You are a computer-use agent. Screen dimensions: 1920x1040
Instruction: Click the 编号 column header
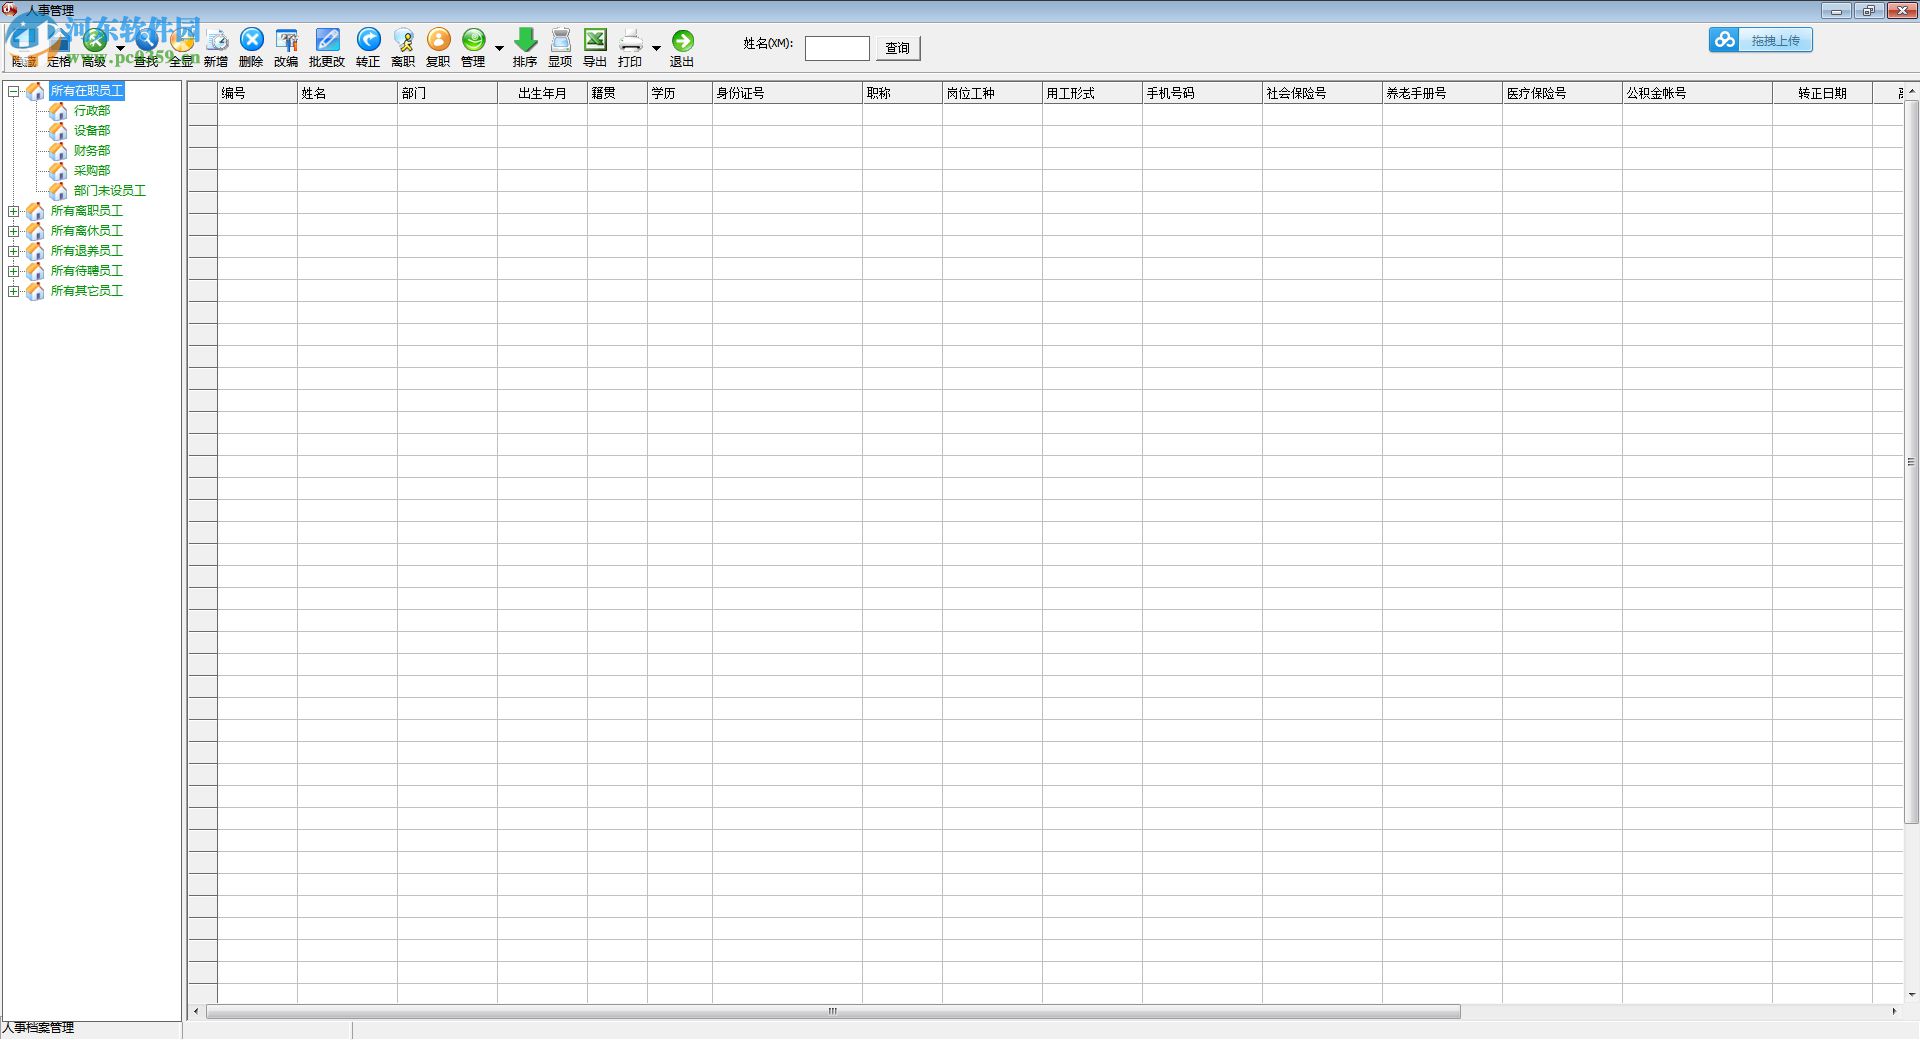tap(257, 93)
